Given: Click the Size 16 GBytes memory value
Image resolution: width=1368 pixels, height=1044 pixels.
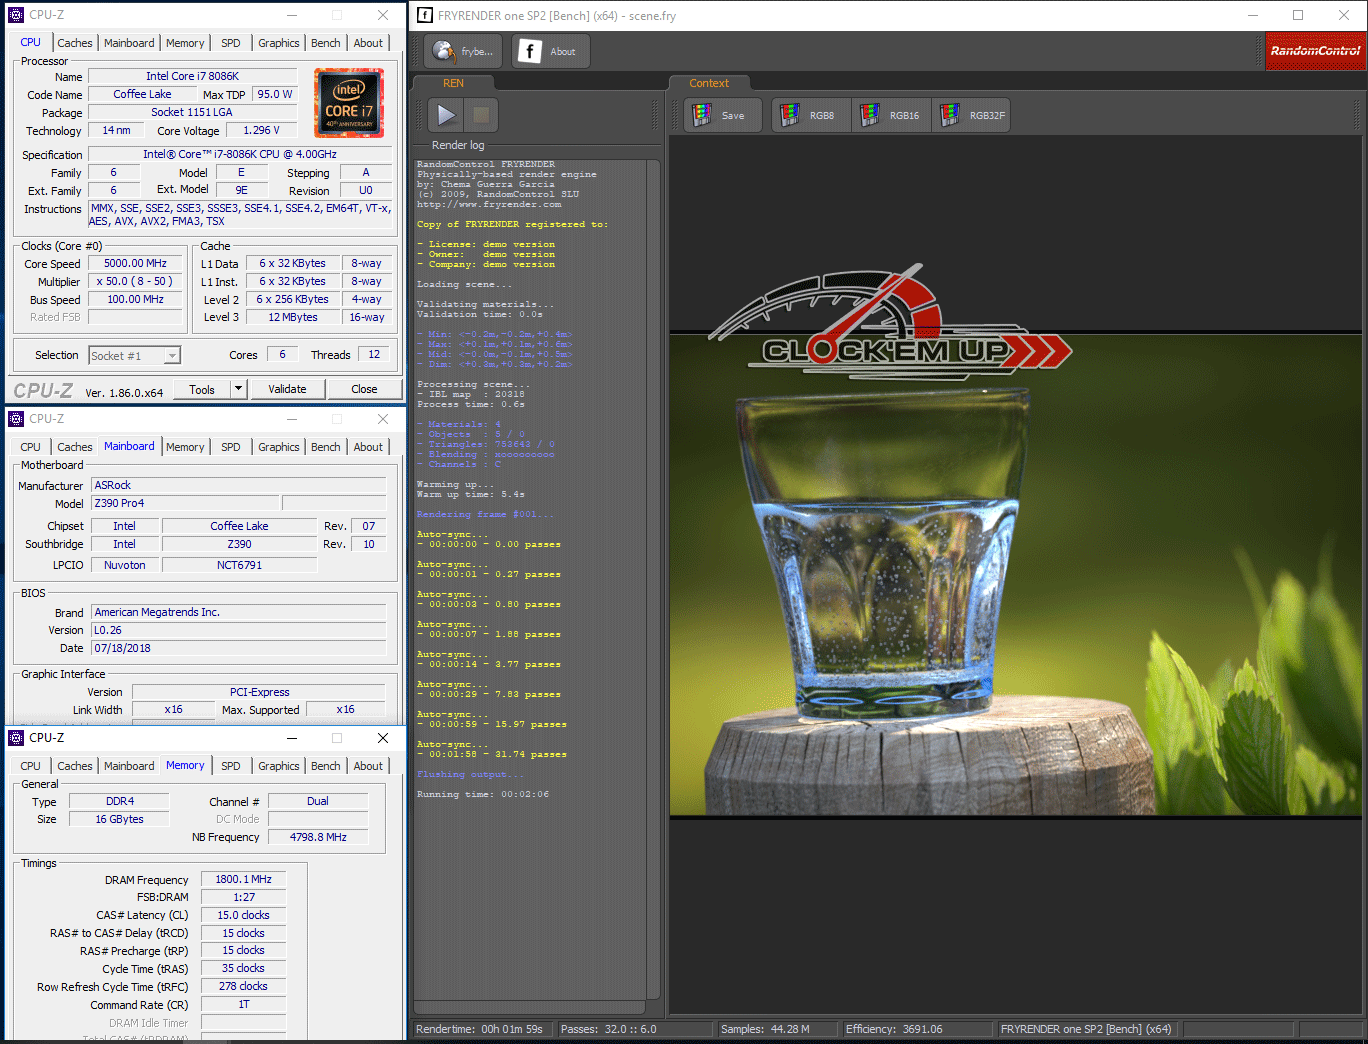Looking at the screenshot, I should click(119, 819).
